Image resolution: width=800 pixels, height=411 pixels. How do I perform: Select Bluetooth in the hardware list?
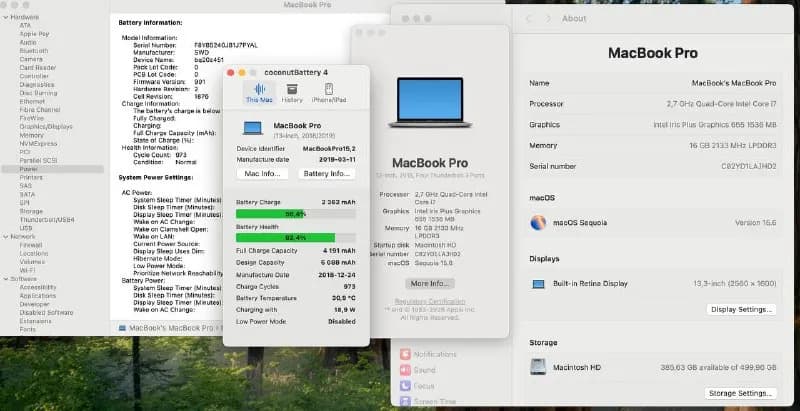[34, 51]
